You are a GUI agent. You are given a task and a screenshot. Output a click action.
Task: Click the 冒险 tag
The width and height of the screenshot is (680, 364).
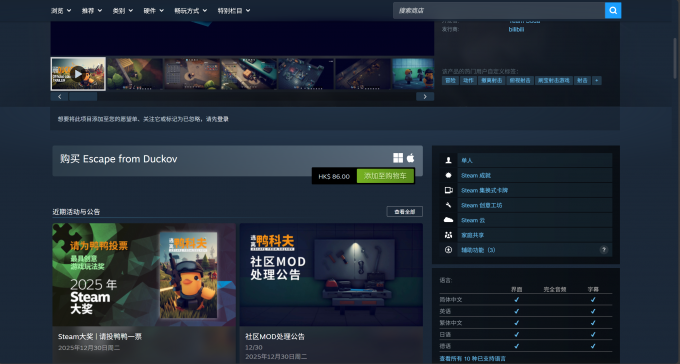click(450, 81)
